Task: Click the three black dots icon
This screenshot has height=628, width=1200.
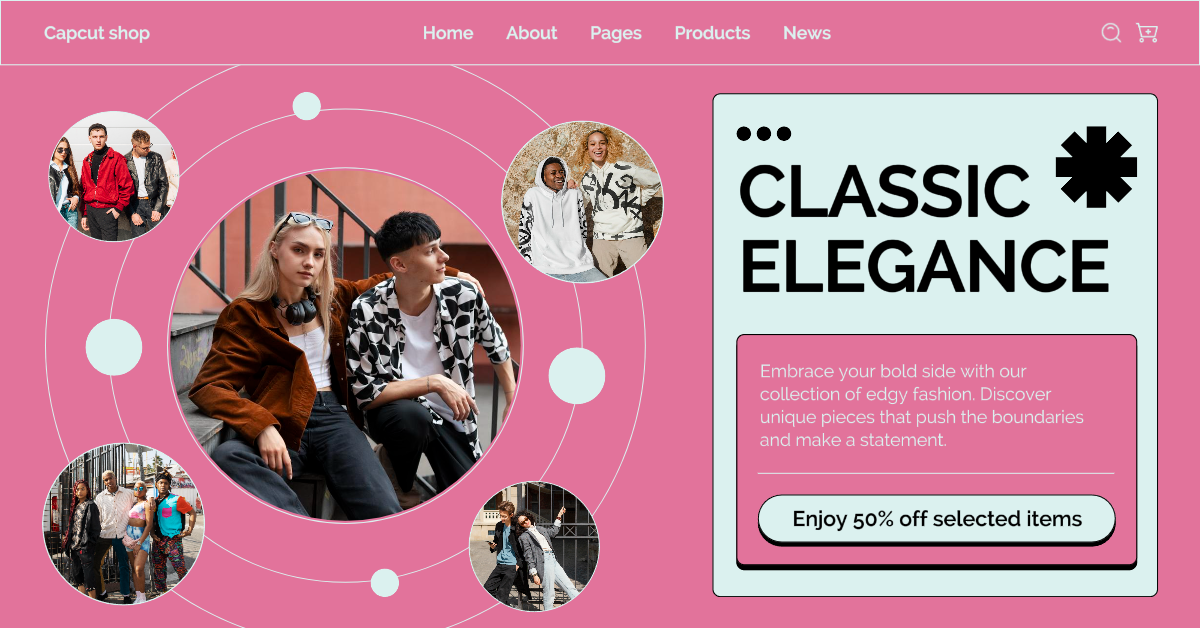Action: click(764, 134)
